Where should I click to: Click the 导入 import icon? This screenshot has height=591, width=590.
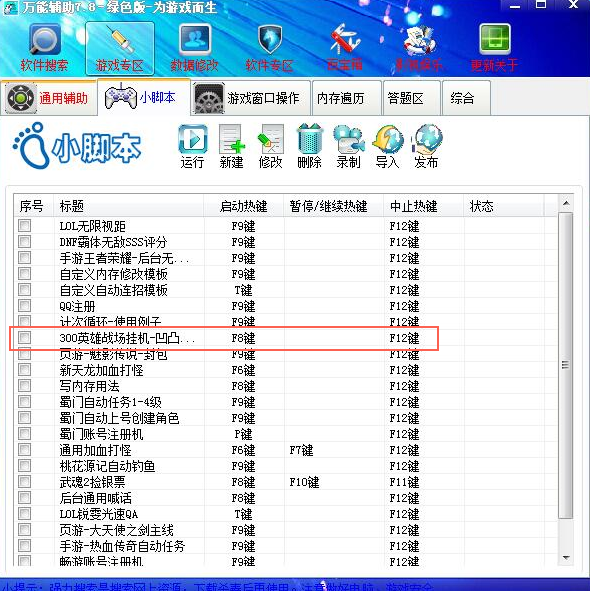388,139
